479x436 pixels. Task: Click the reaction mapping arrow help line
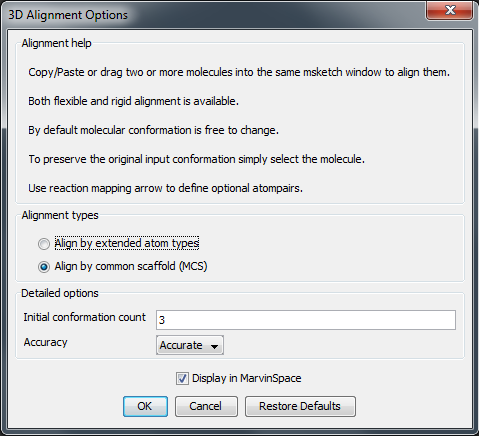click(x=165, y=188)
